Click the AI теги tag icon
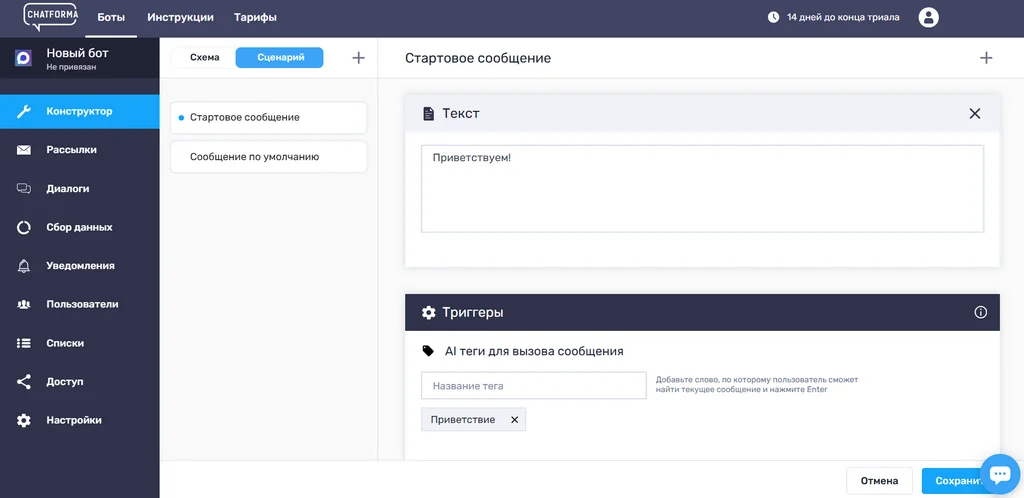Viewport: 1024px width, 498px height. point(428,351)
